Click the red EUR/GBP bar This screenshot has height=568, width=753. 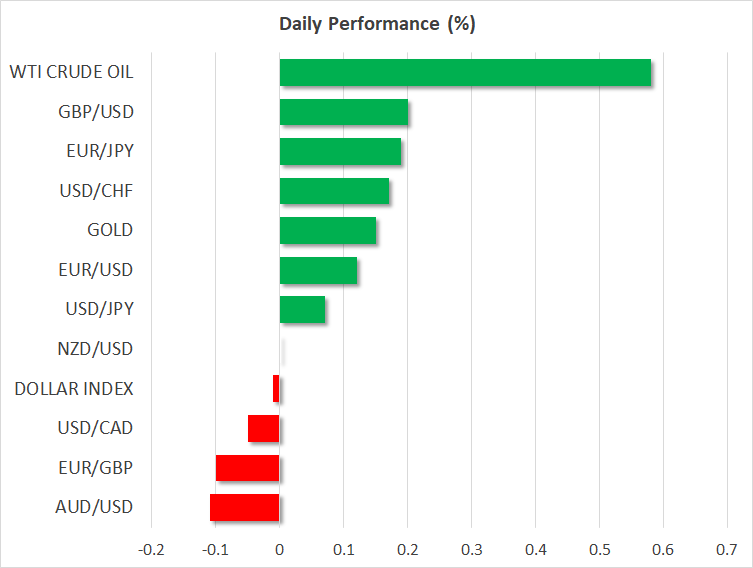point(248,468)
